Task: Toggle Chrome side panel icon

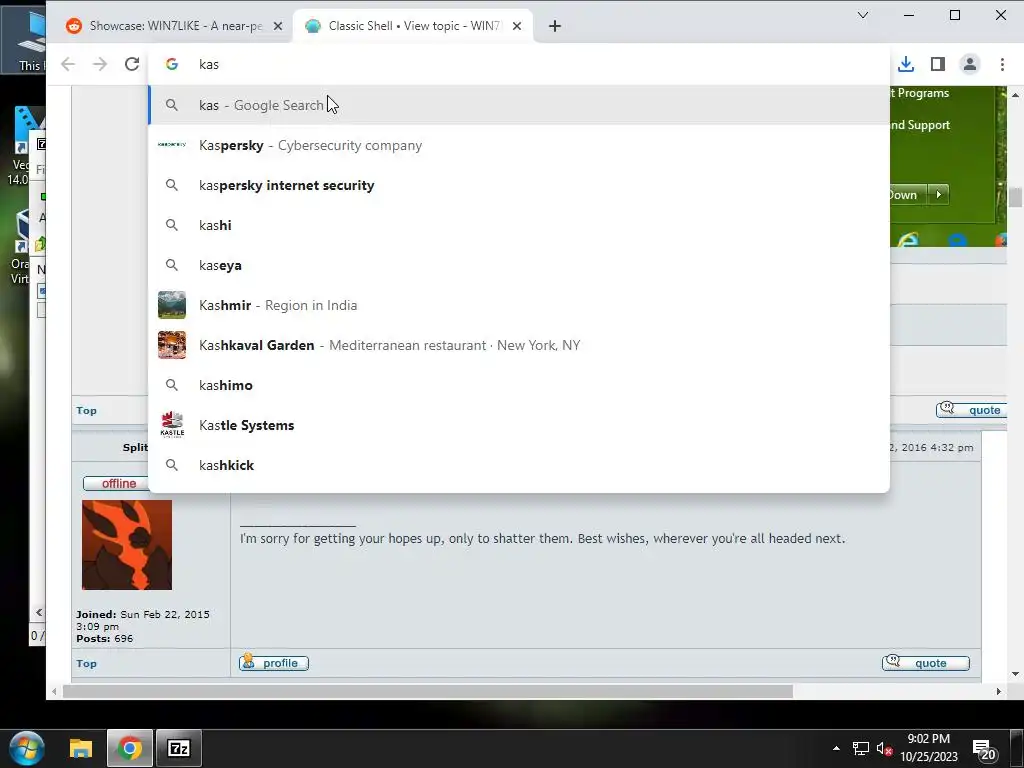Action: pyautogui.click(x=938, y=64)
